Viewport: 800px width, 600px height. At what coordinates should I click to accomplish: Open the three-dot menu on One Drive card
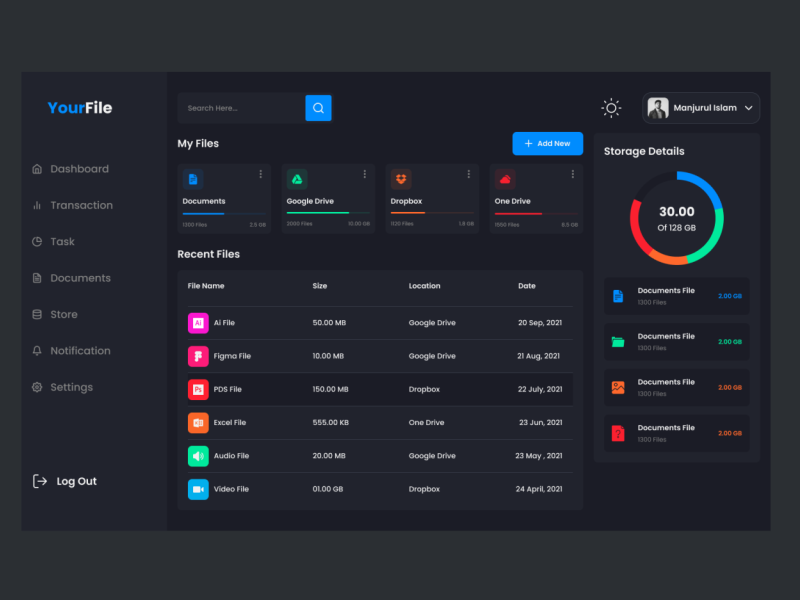(573, 174)
